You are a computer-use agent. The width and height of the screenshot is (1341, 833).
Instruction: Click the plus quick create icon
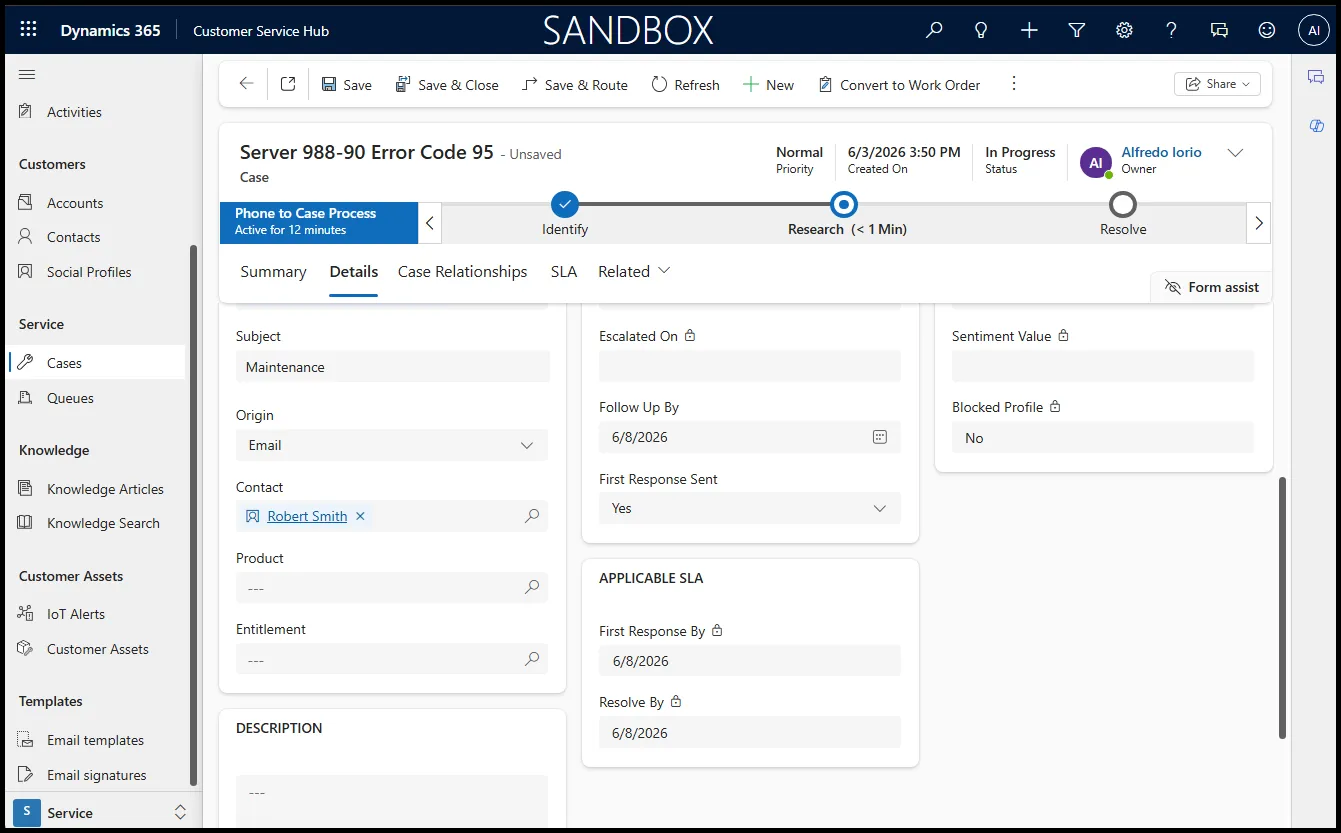pyautogui.click(x=1029, y=30)
